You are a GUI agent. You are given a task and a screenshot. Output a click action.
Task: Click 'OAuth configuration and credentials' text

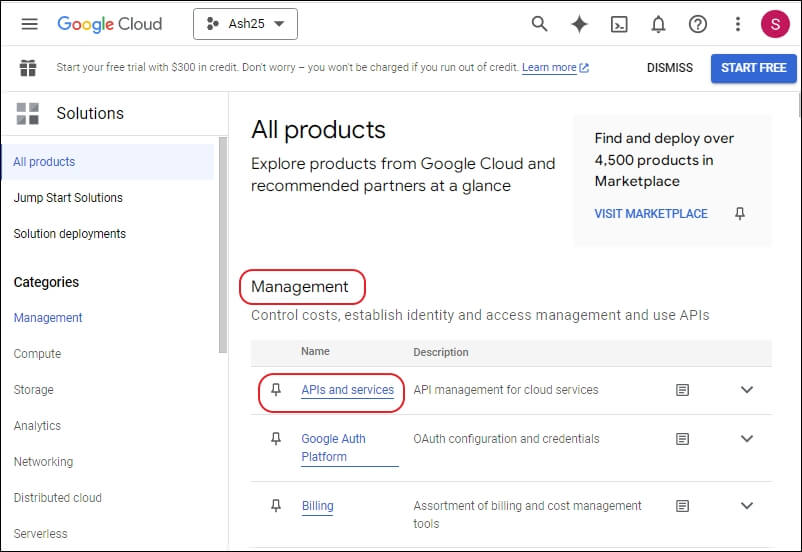[506, 439]
